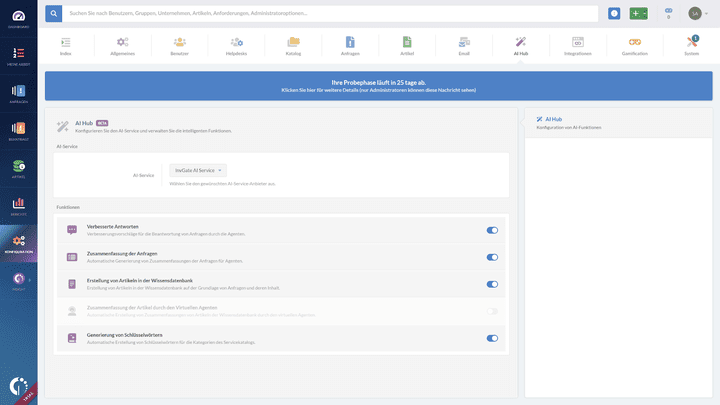
Task: Select Konfiguration in the sidebar
Action: [18, 243]
